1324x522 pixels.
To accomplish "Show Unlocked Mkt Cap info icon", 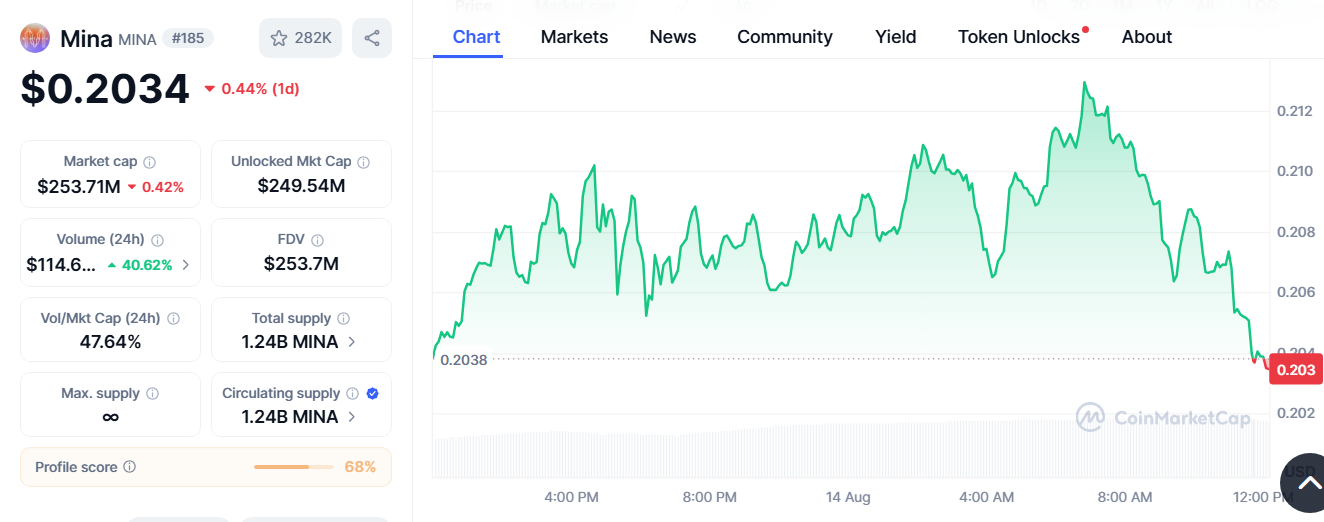I will tap(364, 162).
